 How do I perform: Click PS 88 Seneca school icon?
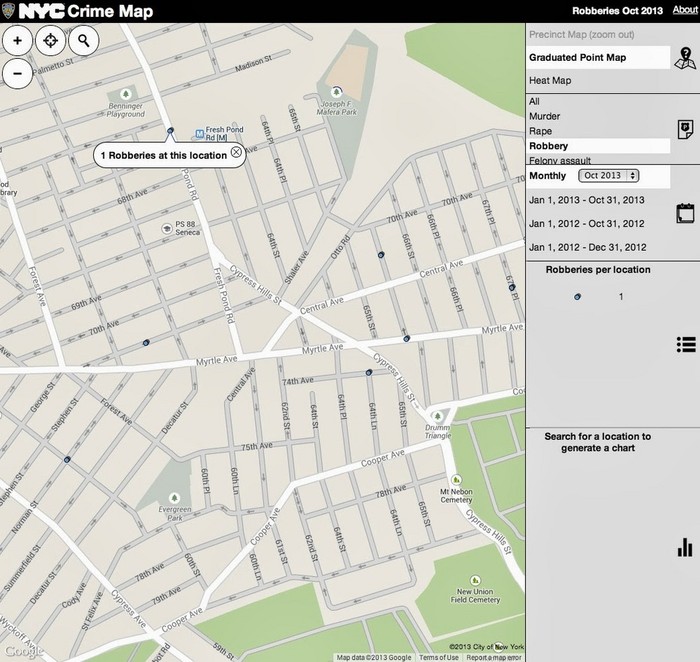[167, 229]
